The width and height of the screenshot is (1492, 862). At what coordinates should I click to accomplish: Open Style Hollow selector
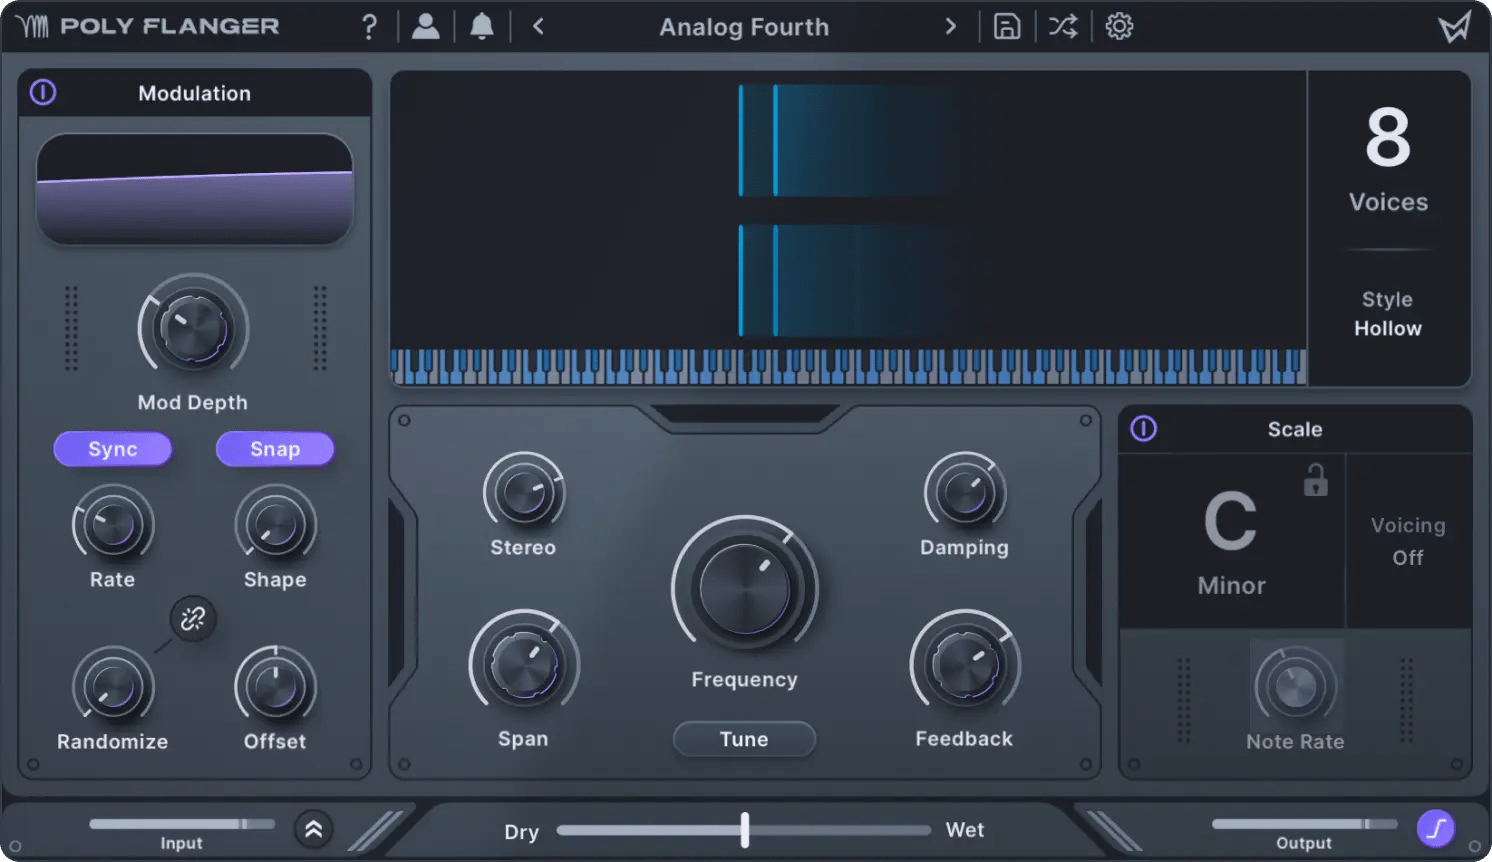coord(1388,314)
